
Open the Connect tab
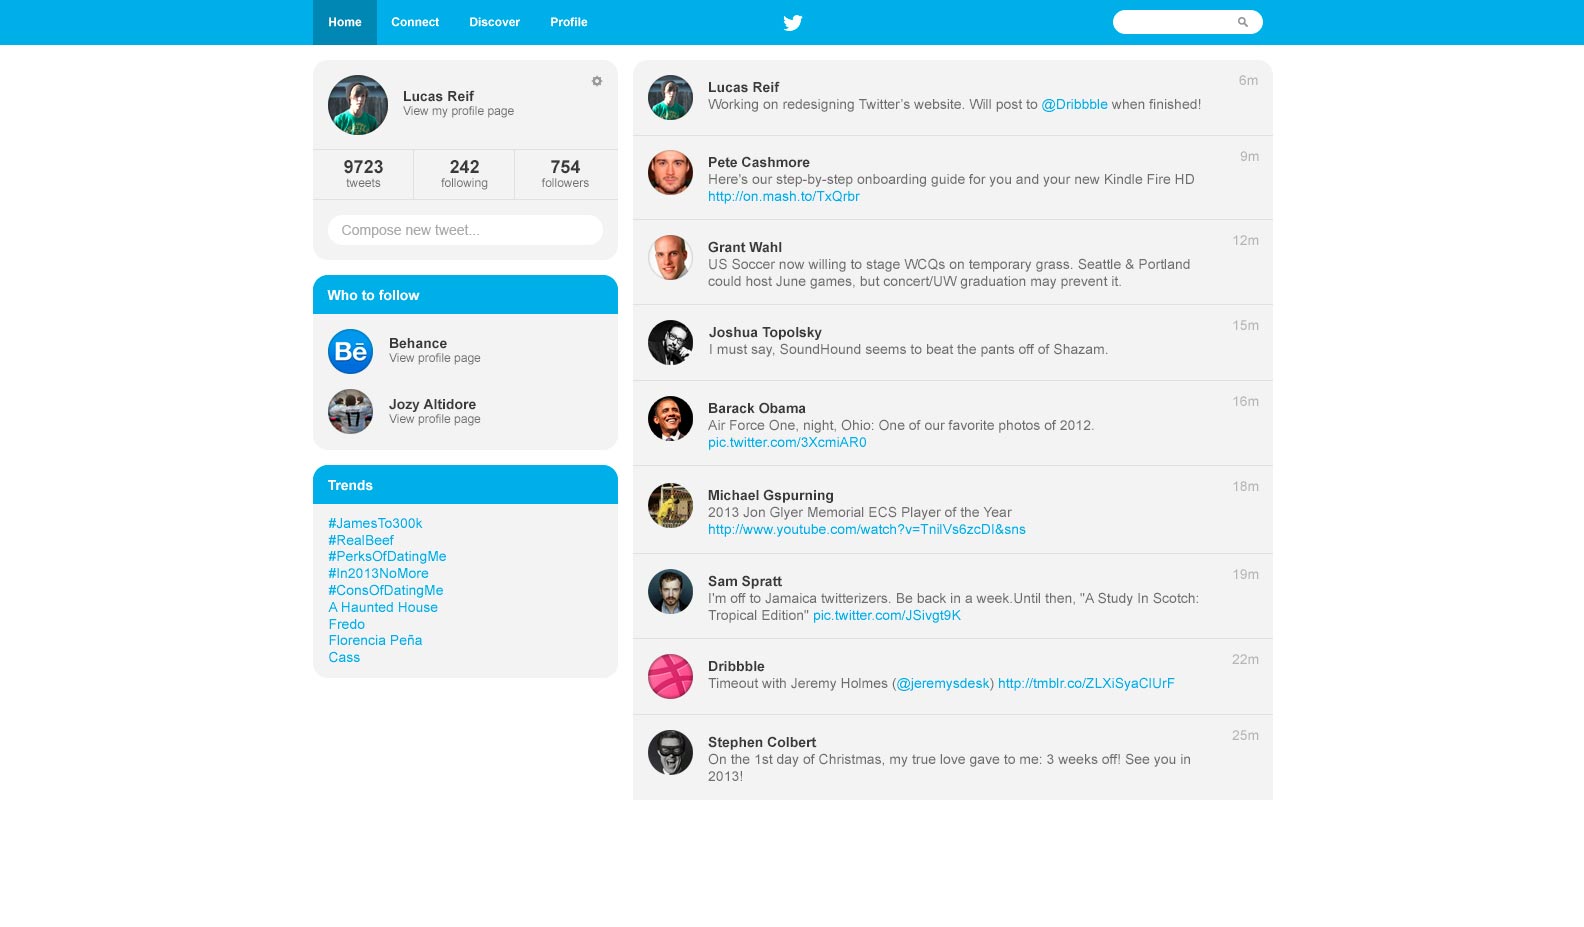coord(415,22)
